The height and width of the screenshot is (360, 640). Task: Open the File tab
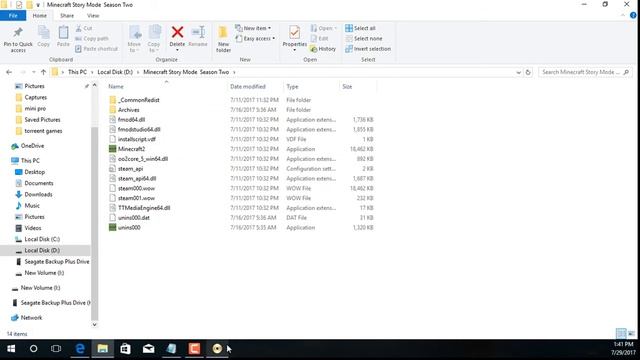[13, 16]
